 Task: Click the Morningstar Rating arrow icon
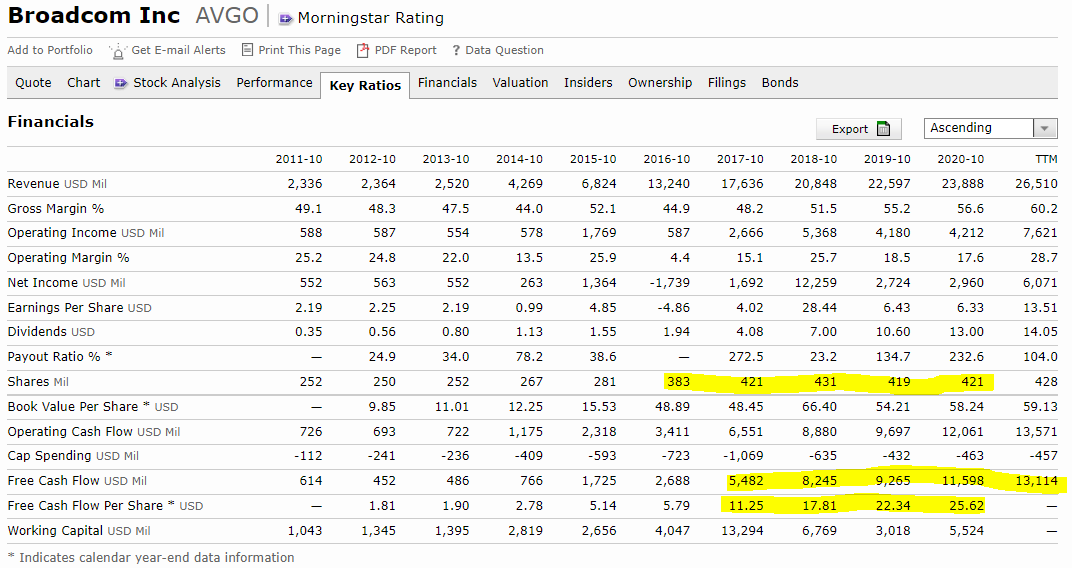286,18
